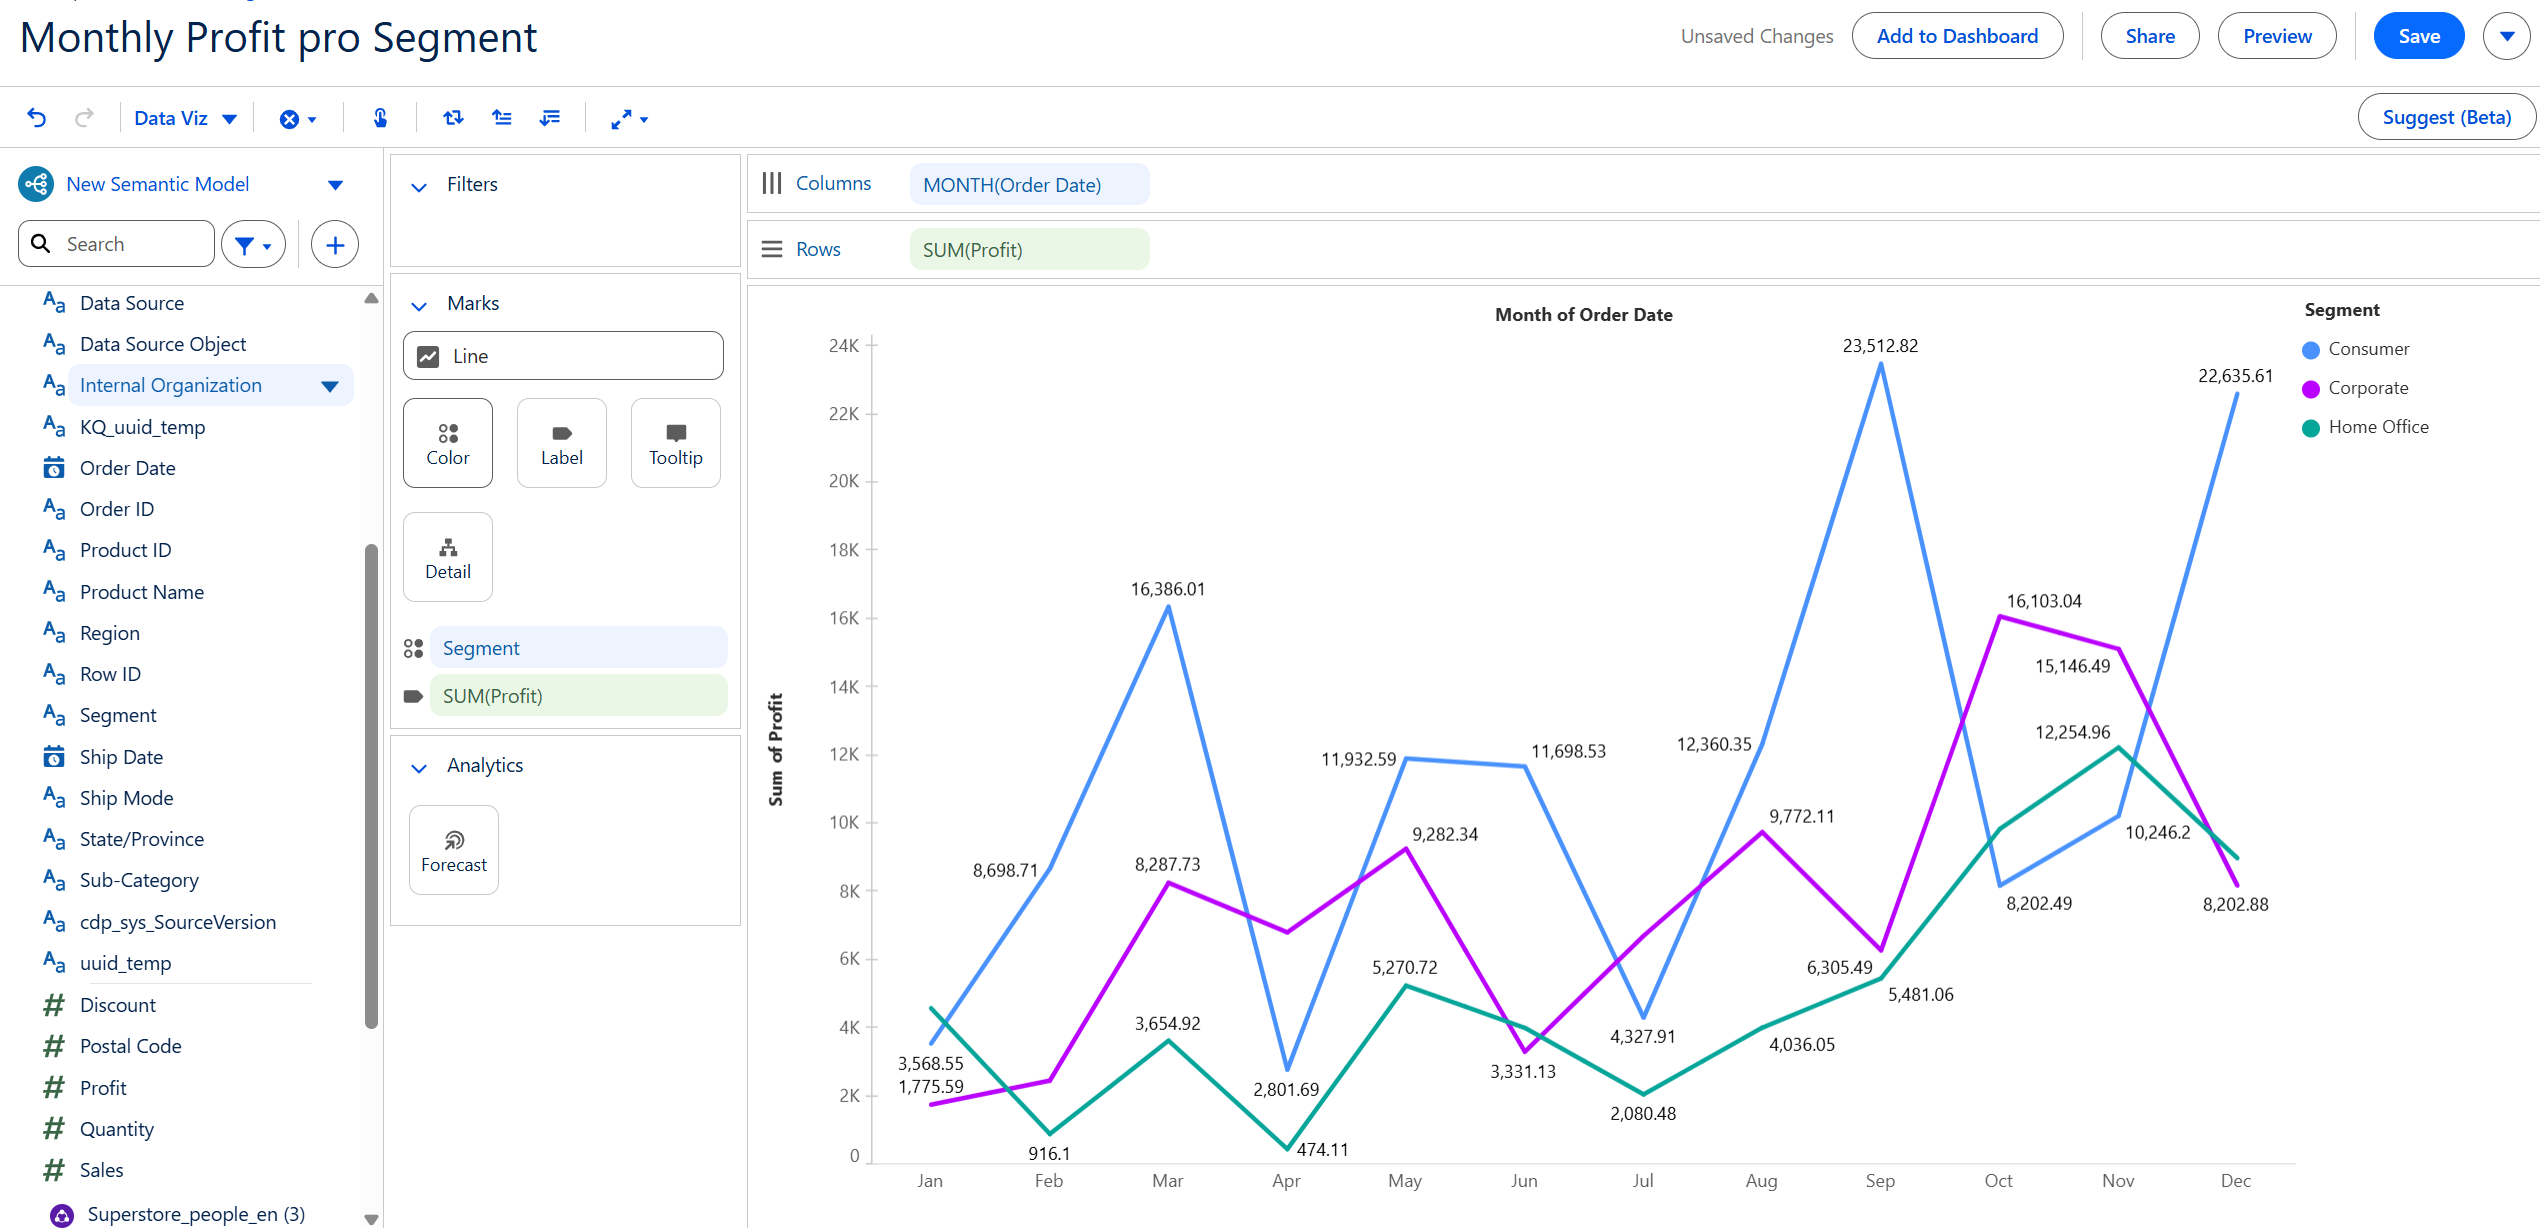
Task: Click the swap rows and columns icon
Action: [453, 118]
